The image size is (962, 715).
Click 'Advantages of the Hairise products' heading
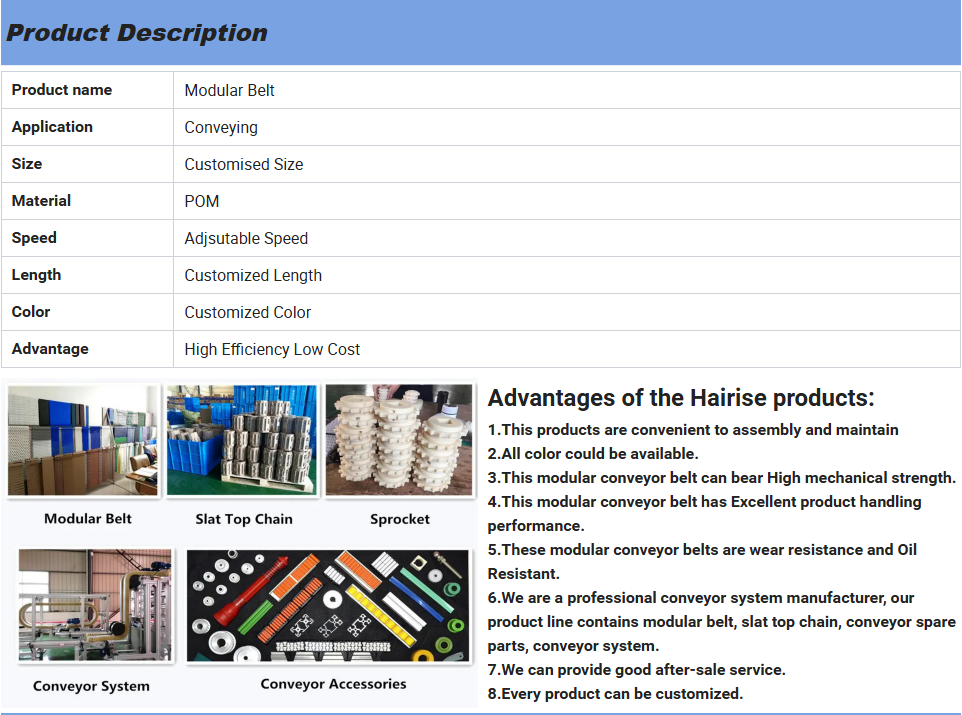tap(681, 398)
